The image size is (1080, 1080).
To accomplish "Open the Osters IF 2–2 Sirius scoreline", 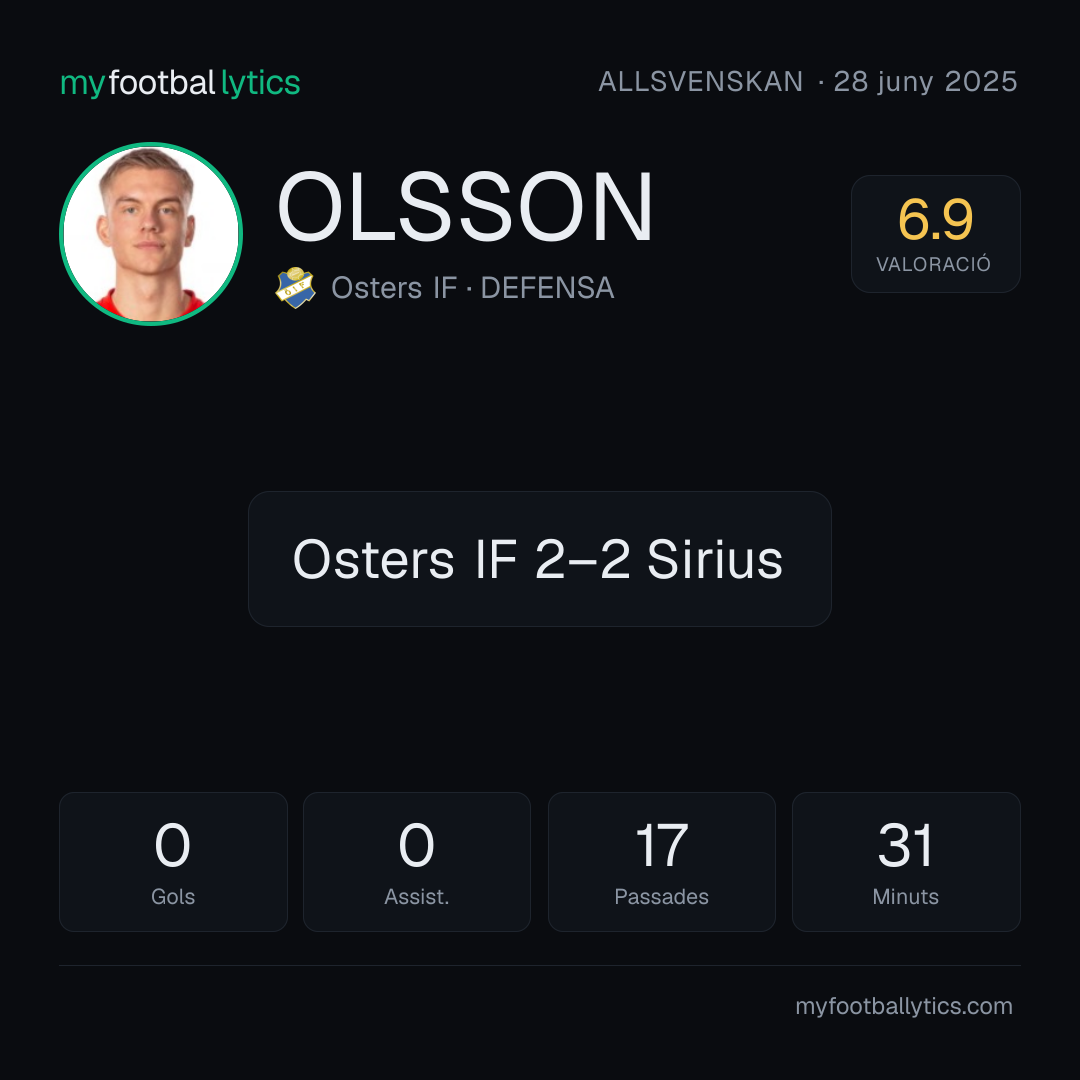I will click(539, 559).
